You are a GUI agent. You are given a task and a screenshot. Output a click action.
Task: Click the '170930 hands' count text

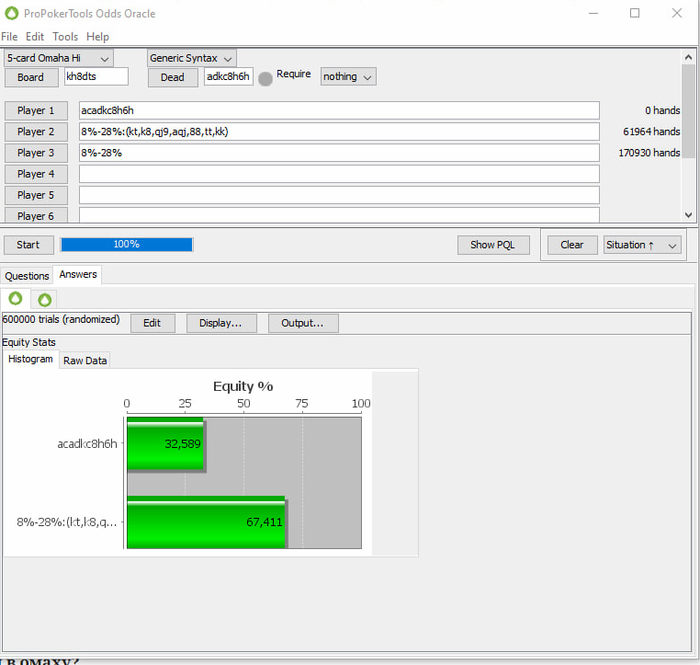650,153
